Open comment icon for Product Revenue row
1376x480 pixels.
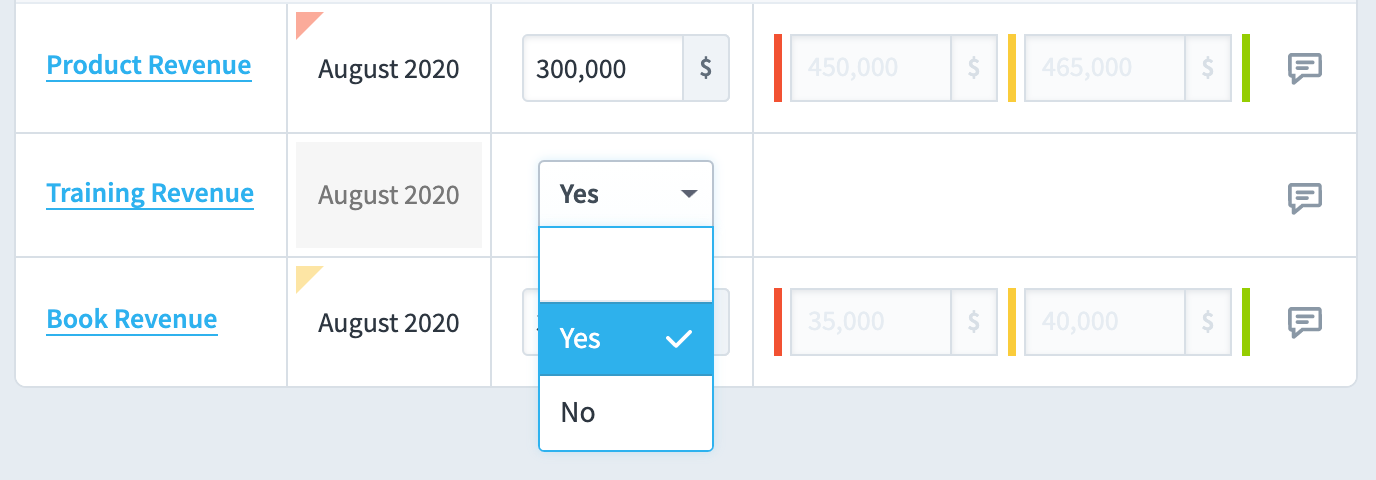pyautogui.click(x=1305, y=68)
